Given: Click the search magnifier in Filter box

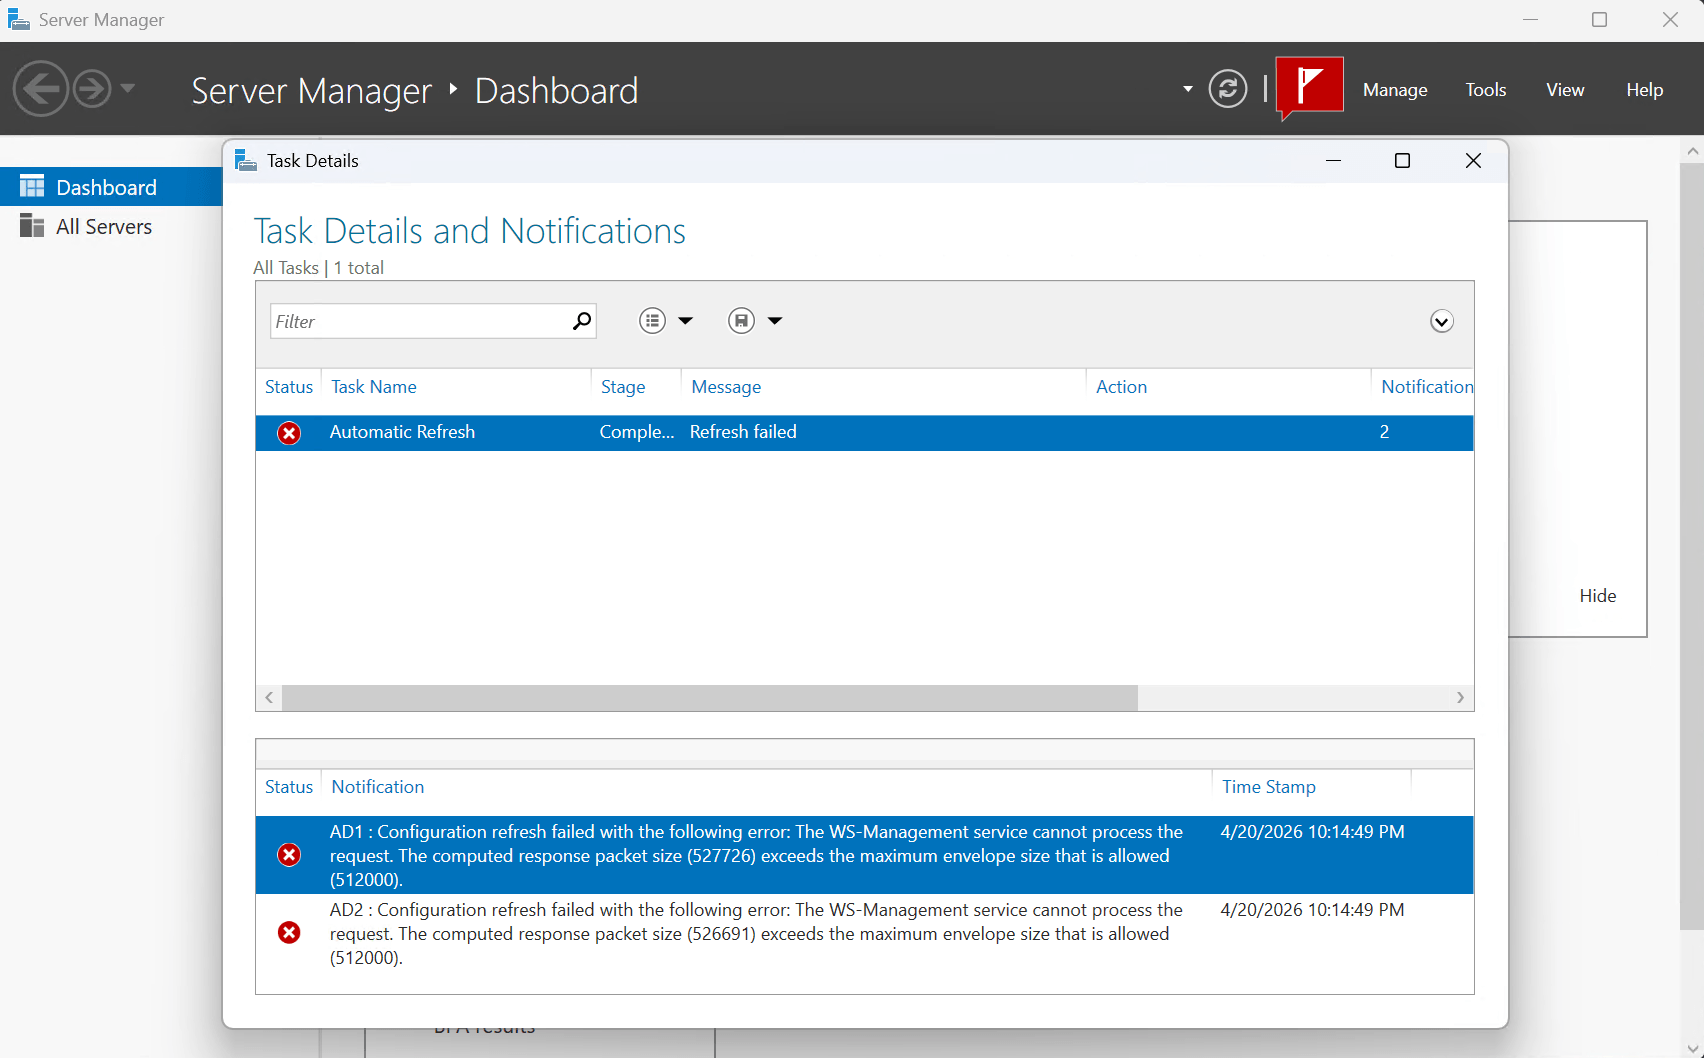Looking at the screenshot, I should [581, 321].
